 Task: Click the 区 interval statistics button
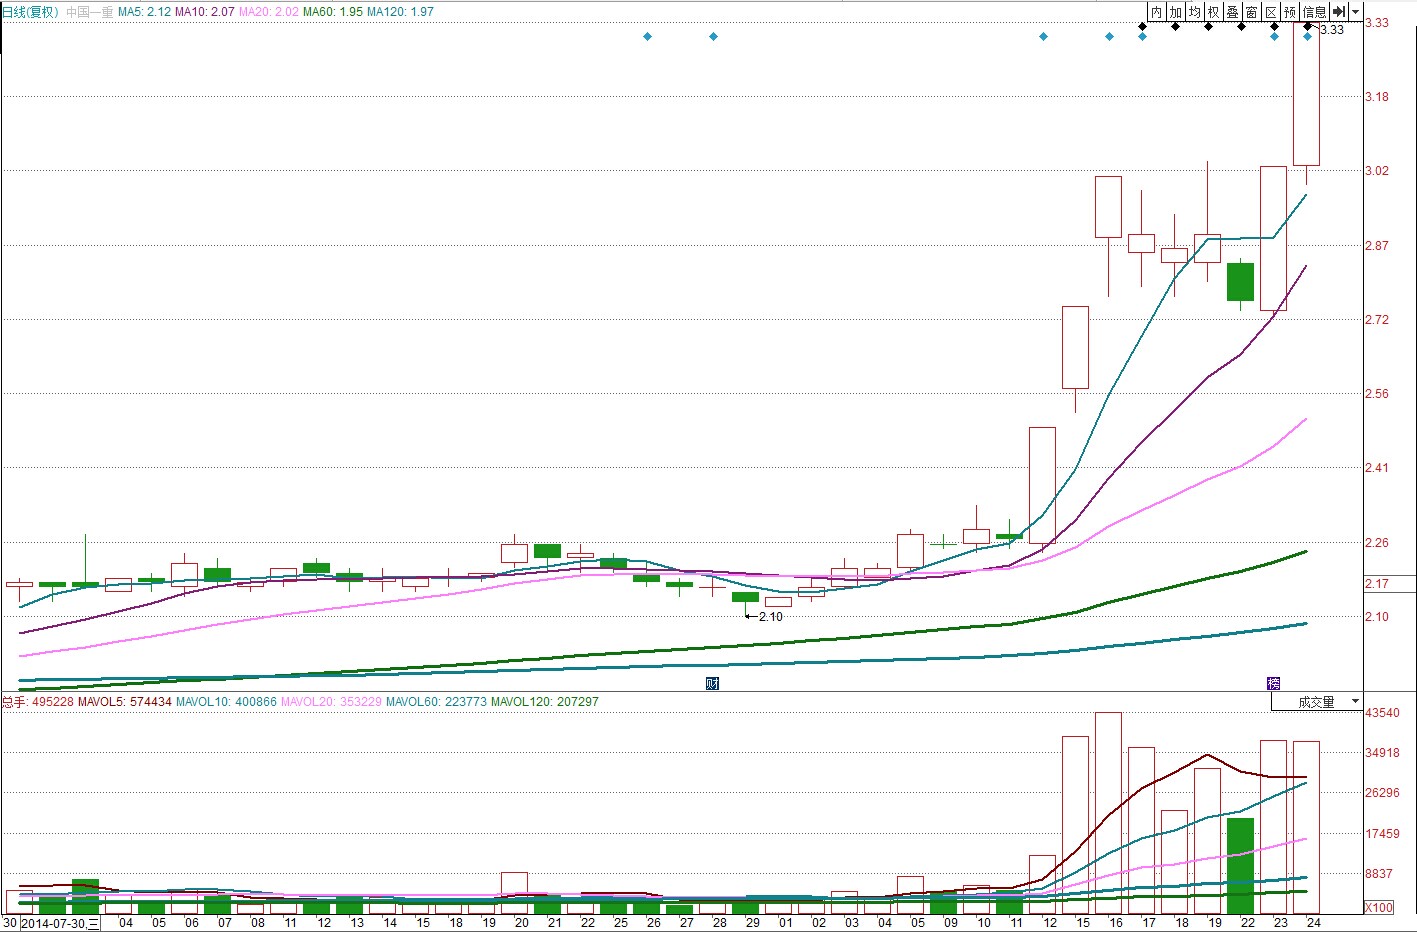[1271, 12]
